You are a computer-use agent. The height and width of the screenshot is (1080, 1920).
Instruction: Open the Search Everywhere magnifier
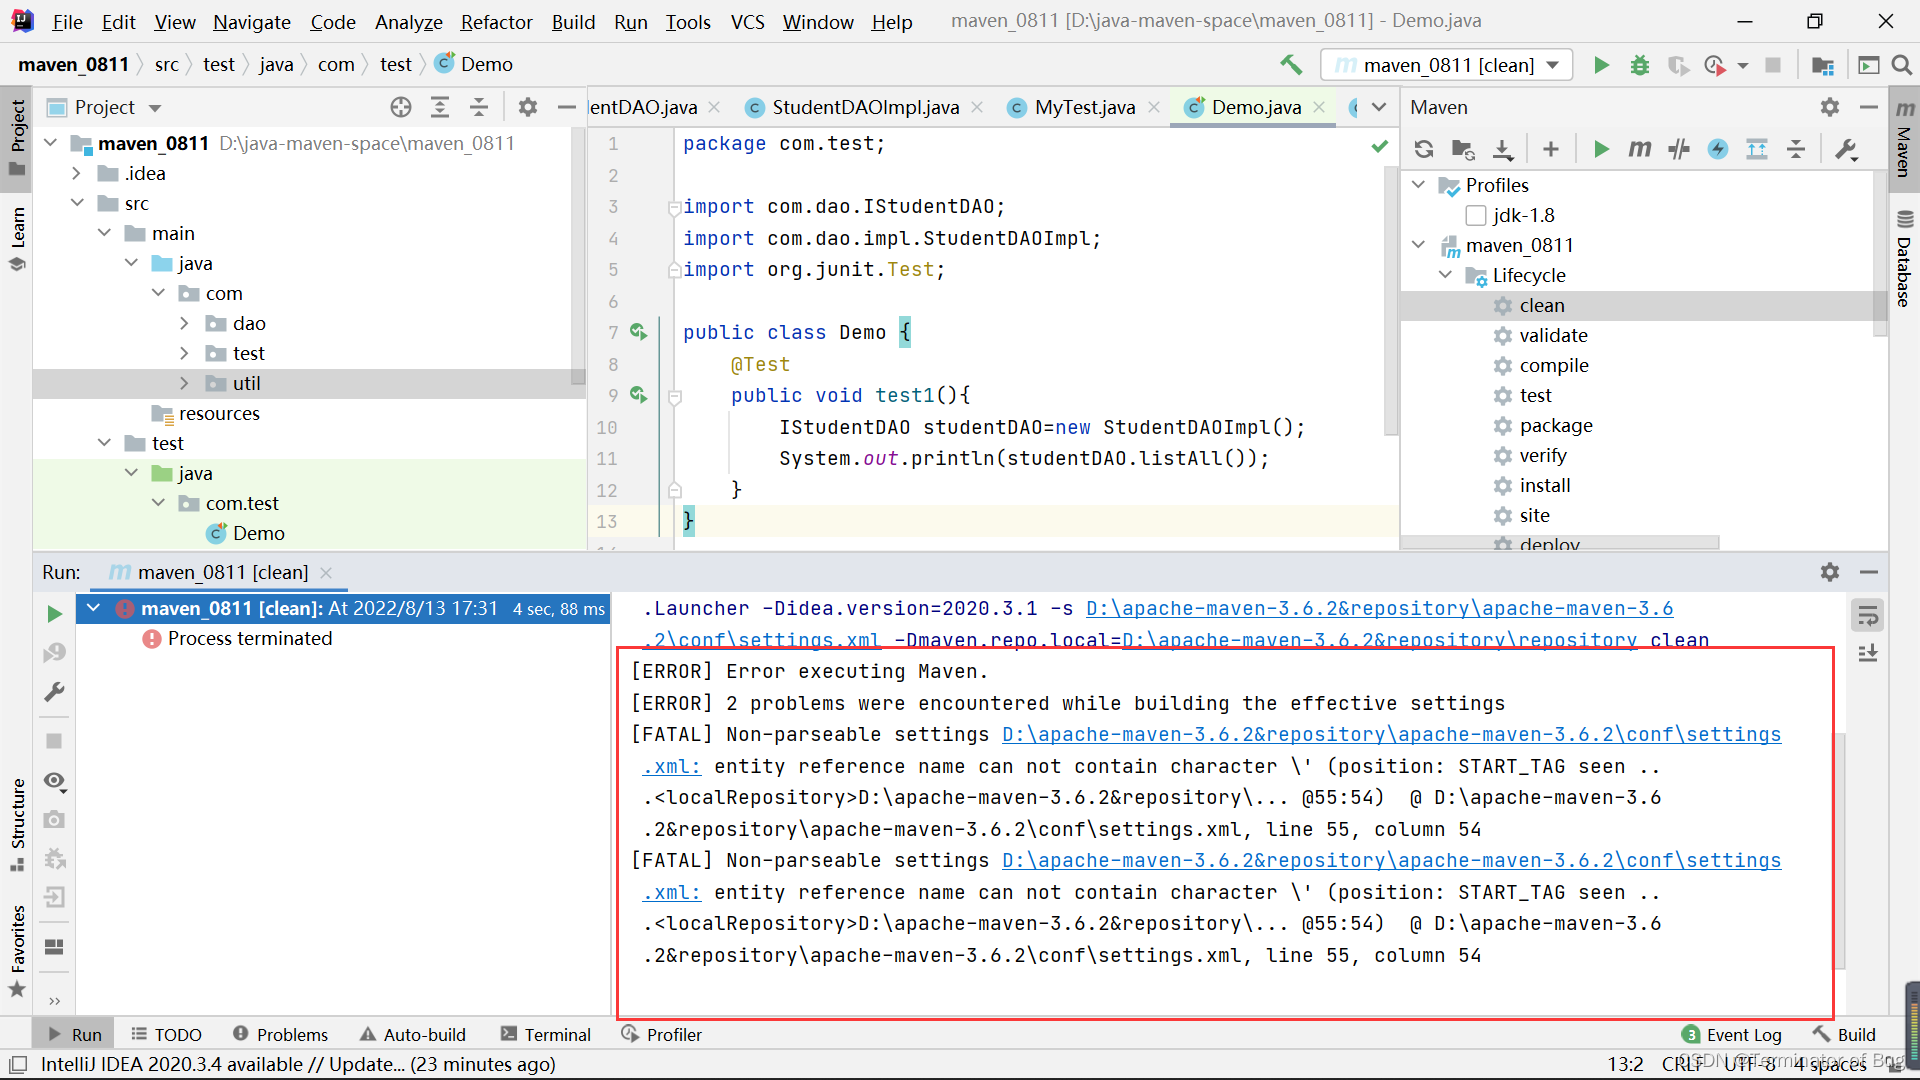pyautogui.click(x=1902, y=65)
